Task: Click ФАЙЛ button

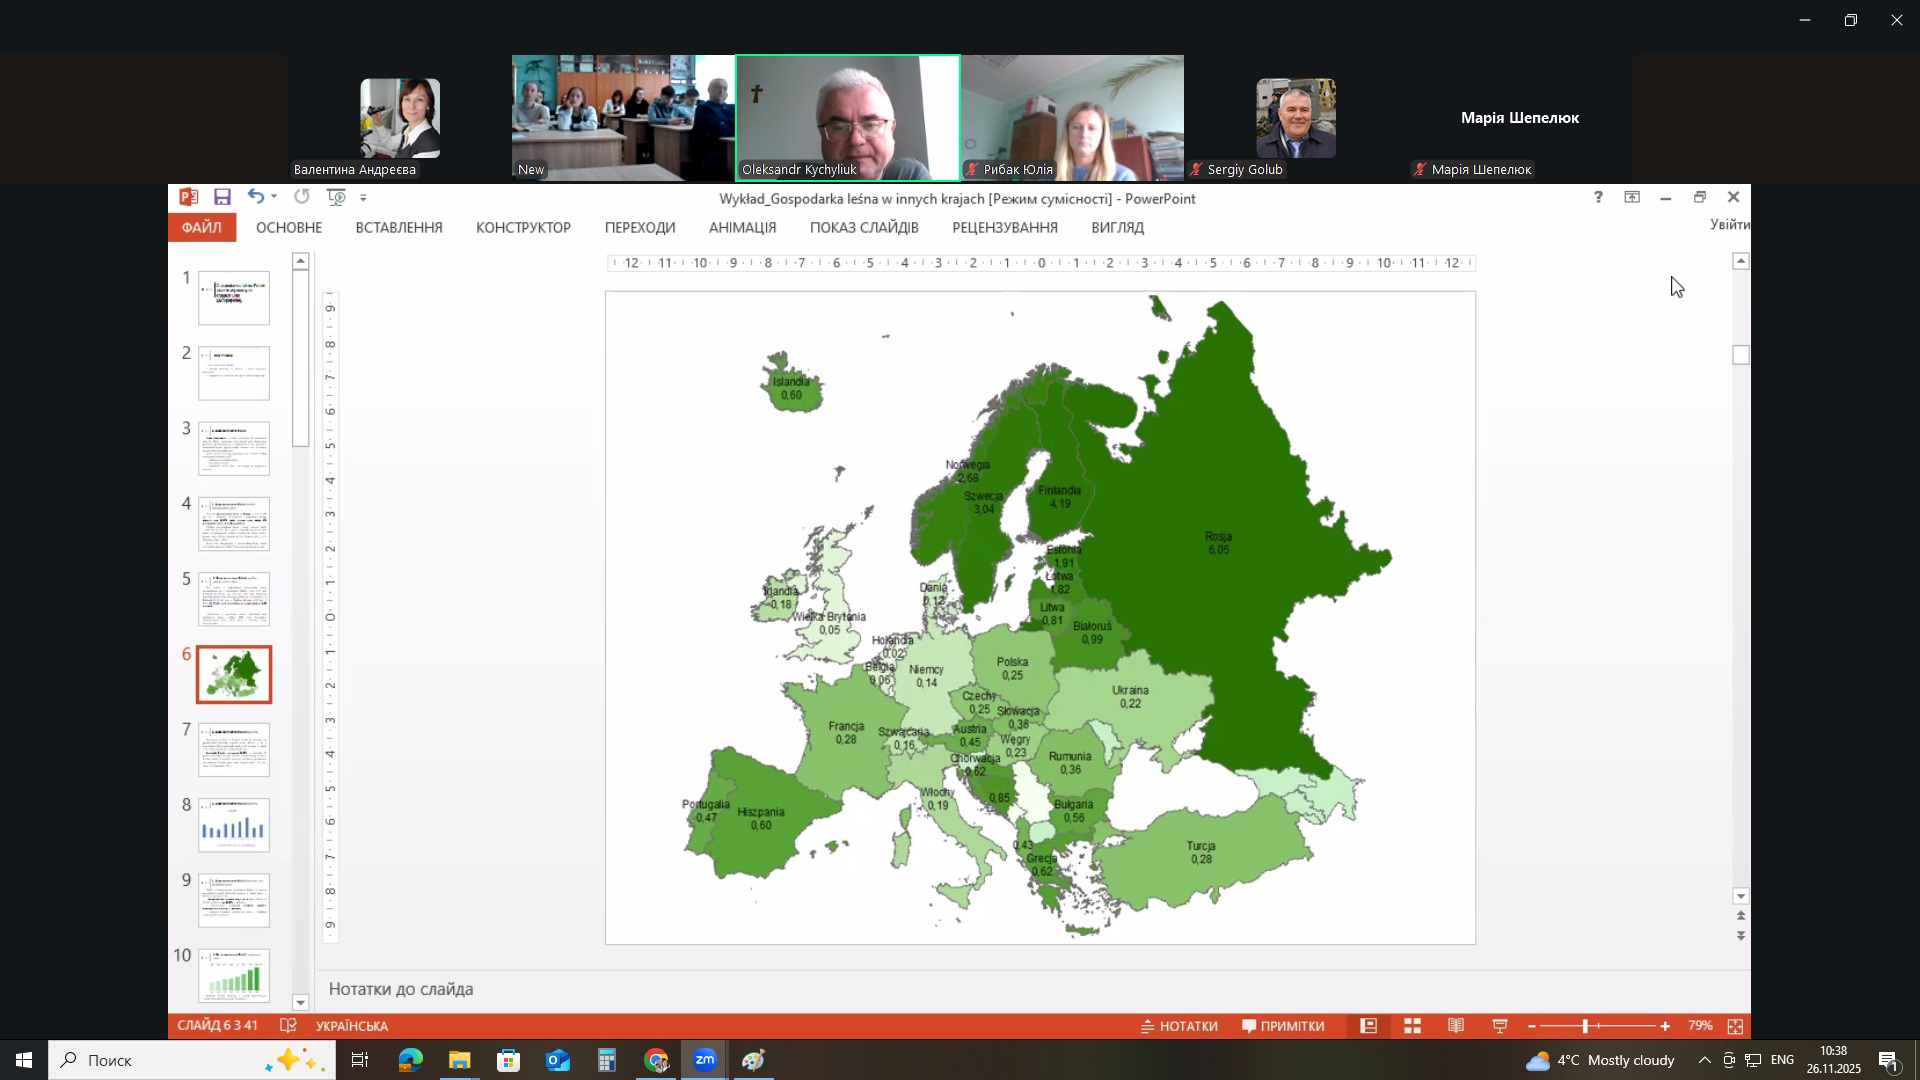Action: [201, 228]
